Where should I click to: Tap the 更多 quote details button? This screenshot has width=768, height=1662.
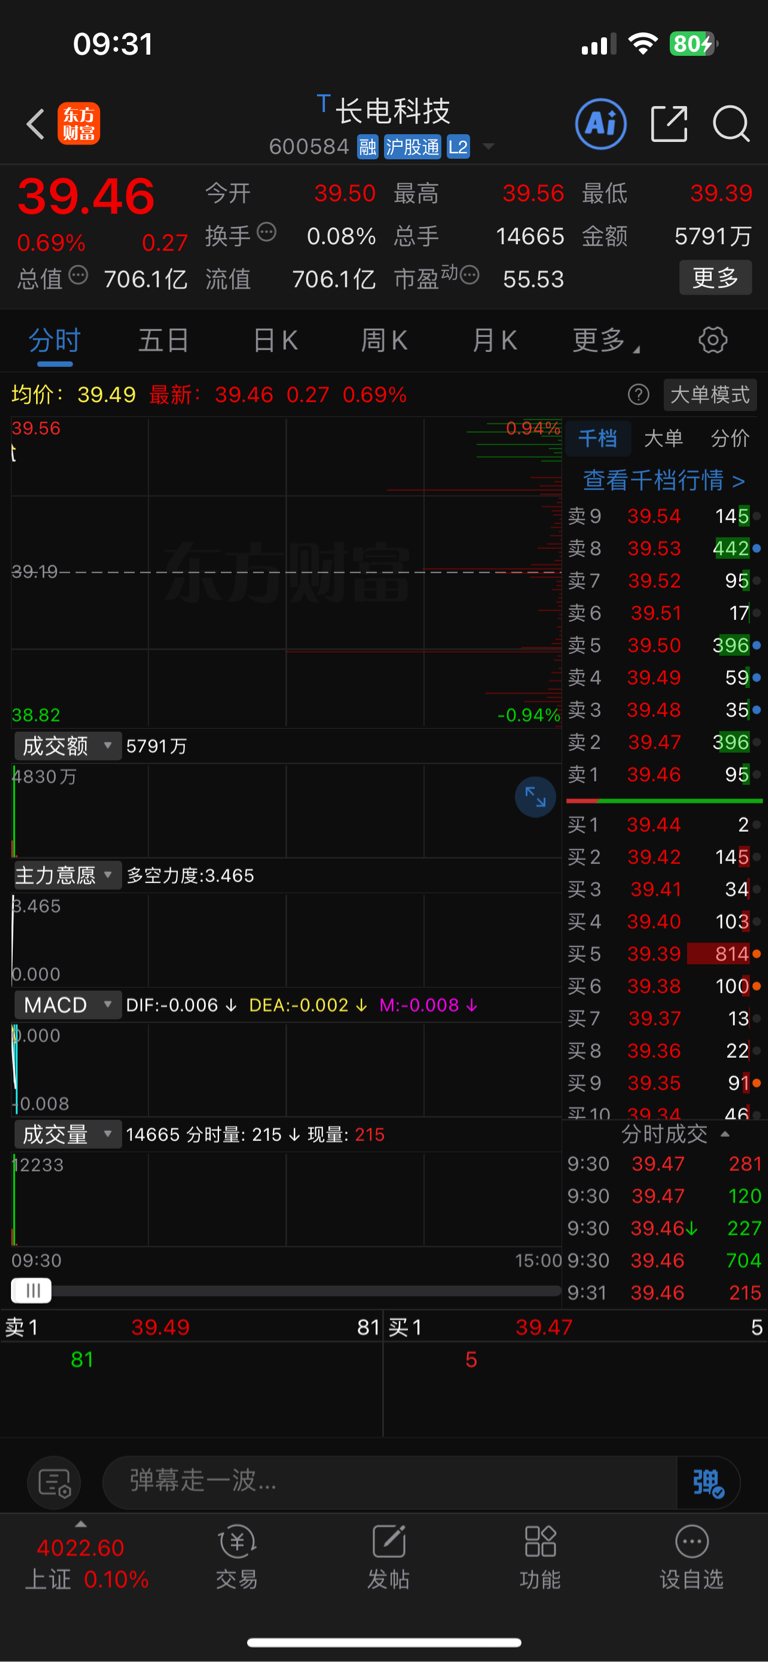(x=716, y=278)
